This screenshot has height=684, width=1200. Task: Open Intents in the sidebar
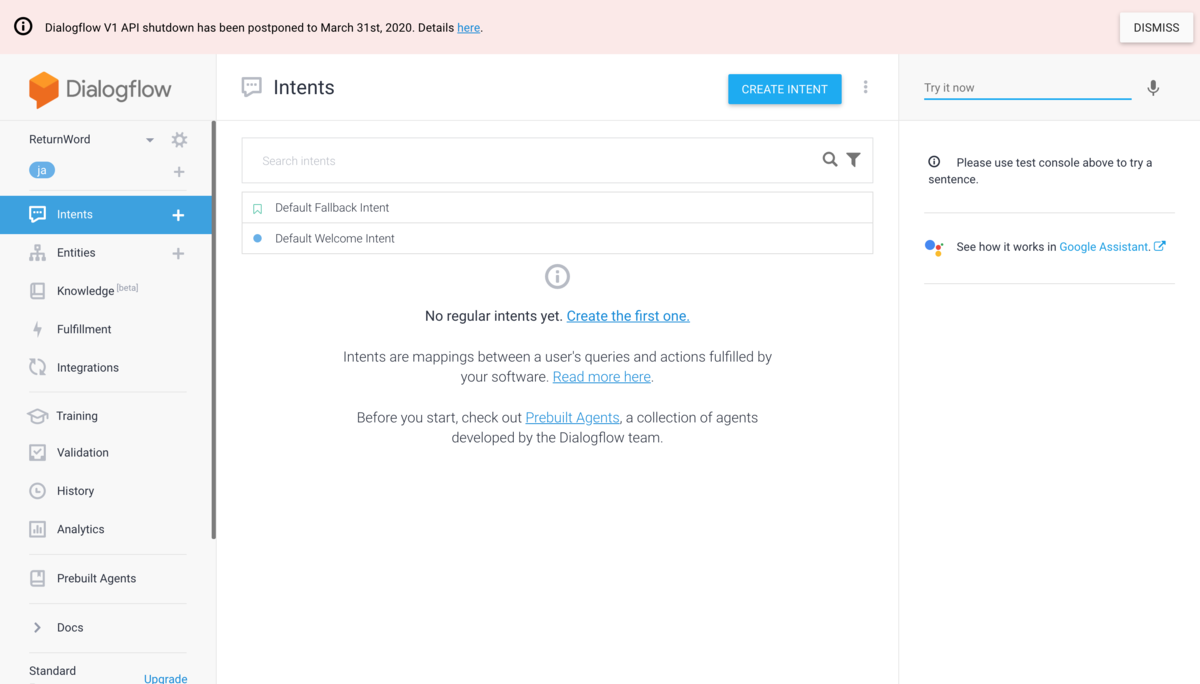(75, 215)
